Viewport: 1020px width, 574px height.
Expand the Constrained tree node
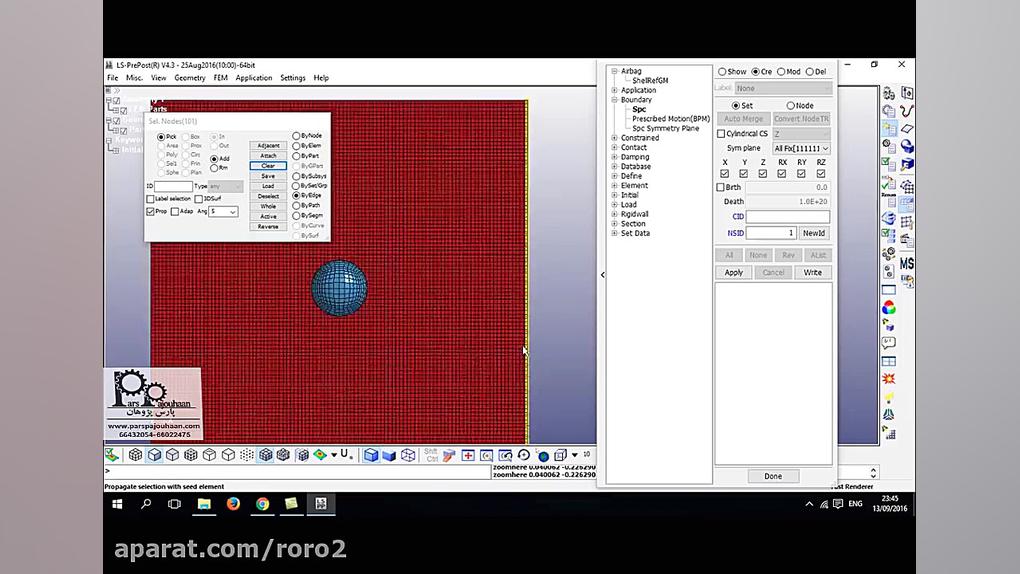[615, 138]
